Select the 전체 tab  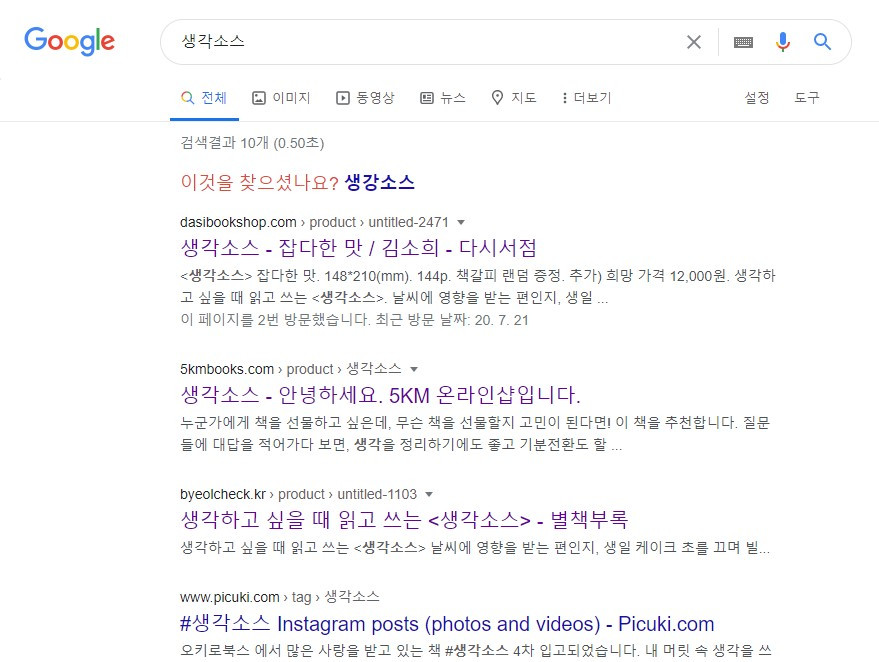(204, 98)
